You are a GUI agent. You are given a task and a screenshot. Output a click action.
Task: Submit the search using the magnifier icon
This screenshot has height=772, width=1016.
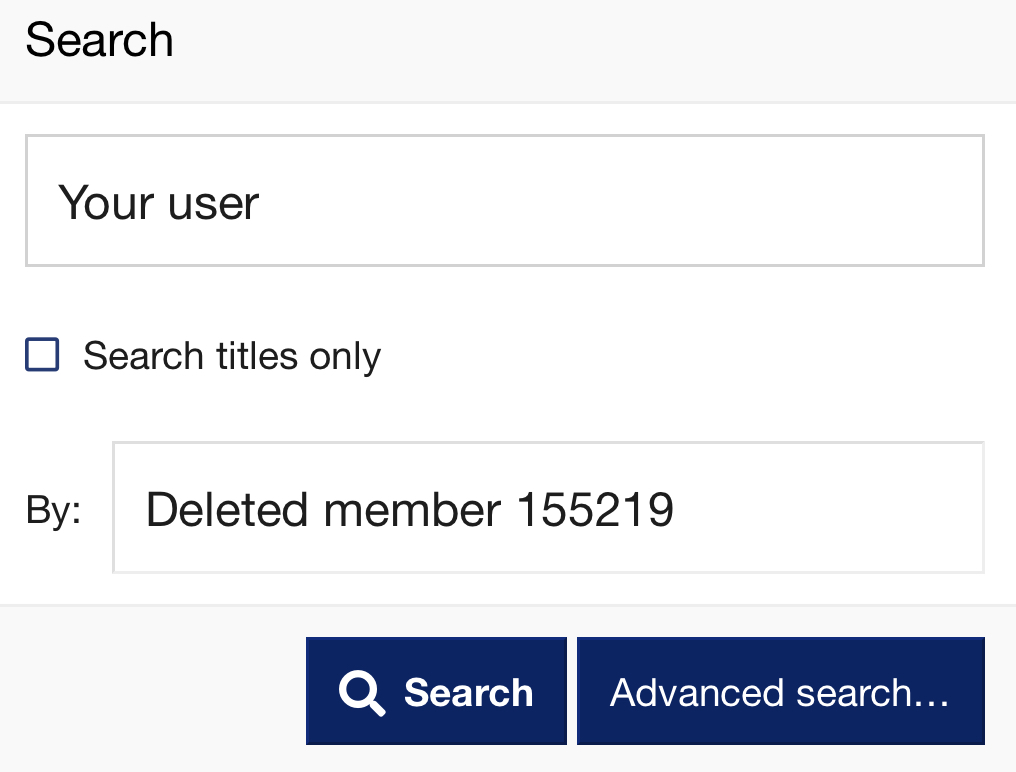pos(361,692)
